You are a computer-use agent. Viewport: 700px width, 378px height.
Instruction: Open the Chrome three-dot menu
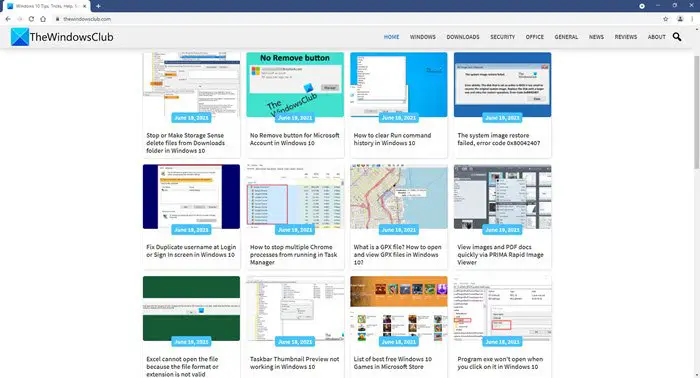[693, 19]
